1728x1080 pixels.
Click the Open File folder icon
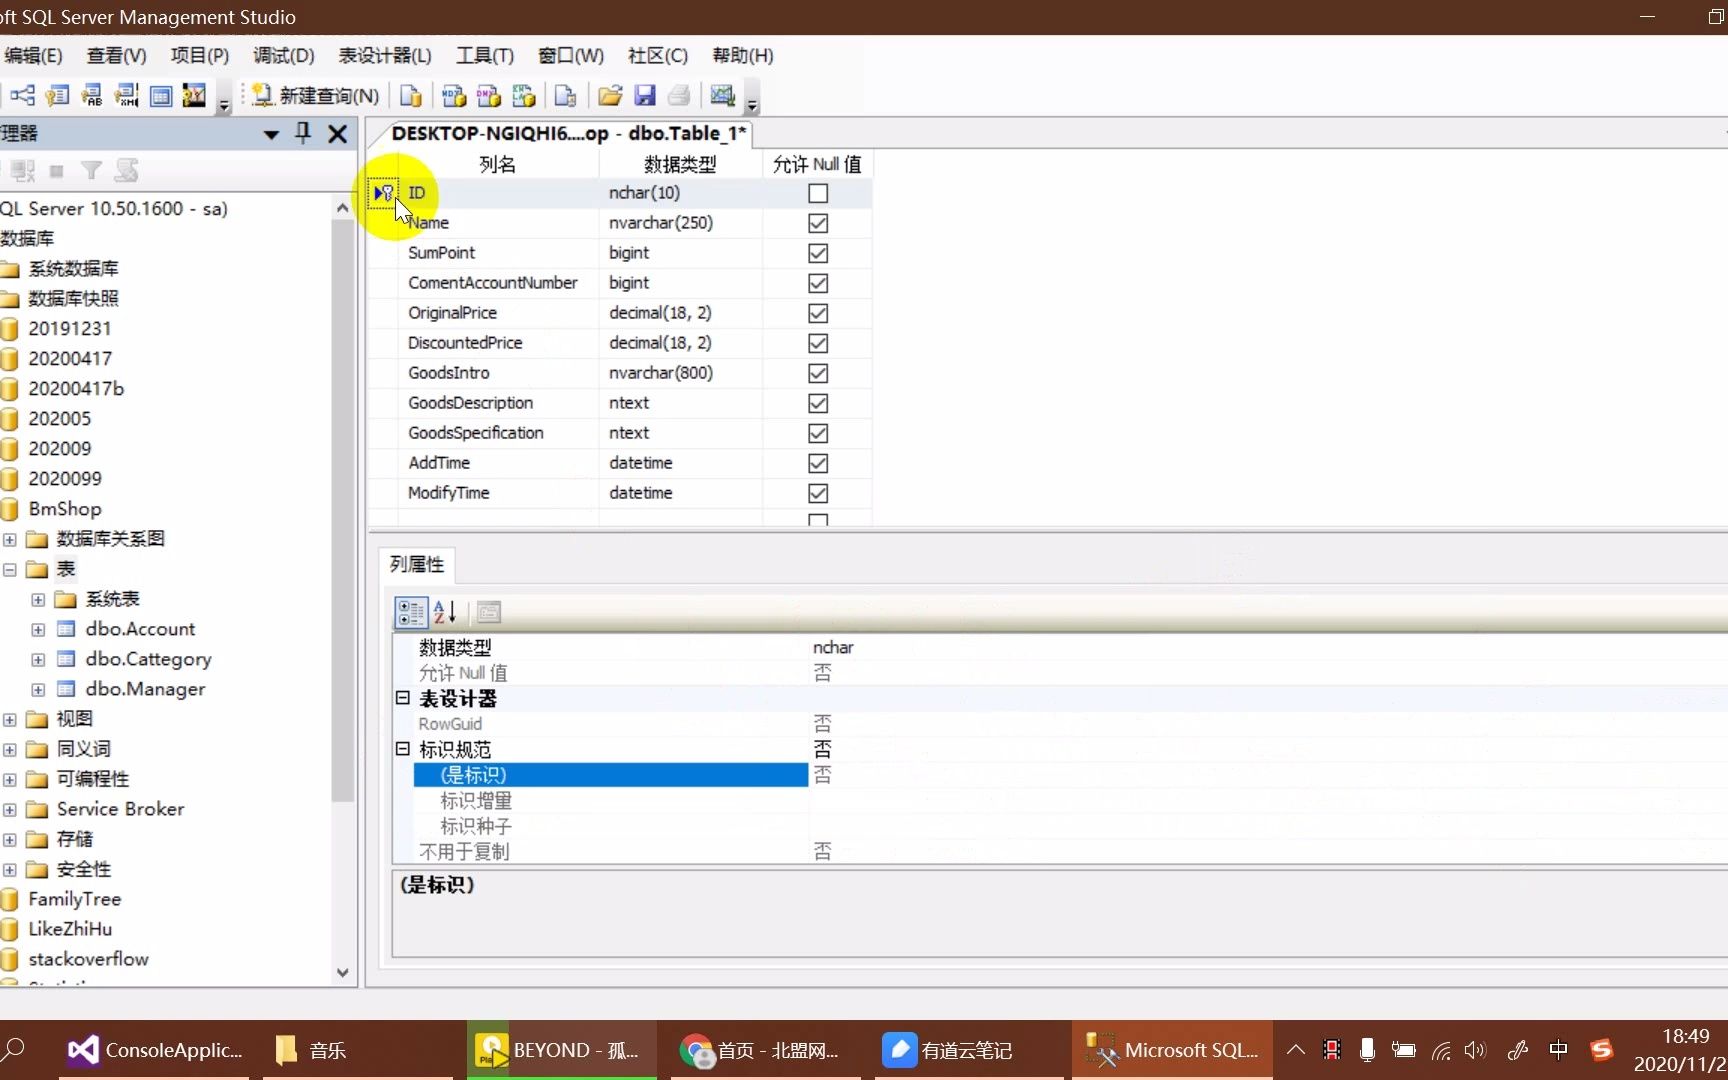(x=610, y=95)
